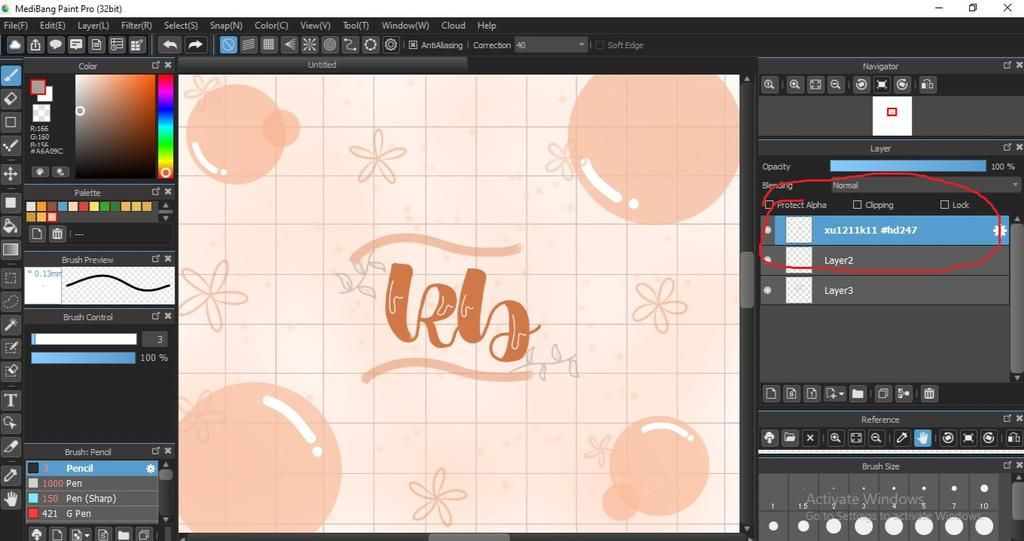Select the Move tool
This screenshot has height=541, width=1024.
(11, 174)
